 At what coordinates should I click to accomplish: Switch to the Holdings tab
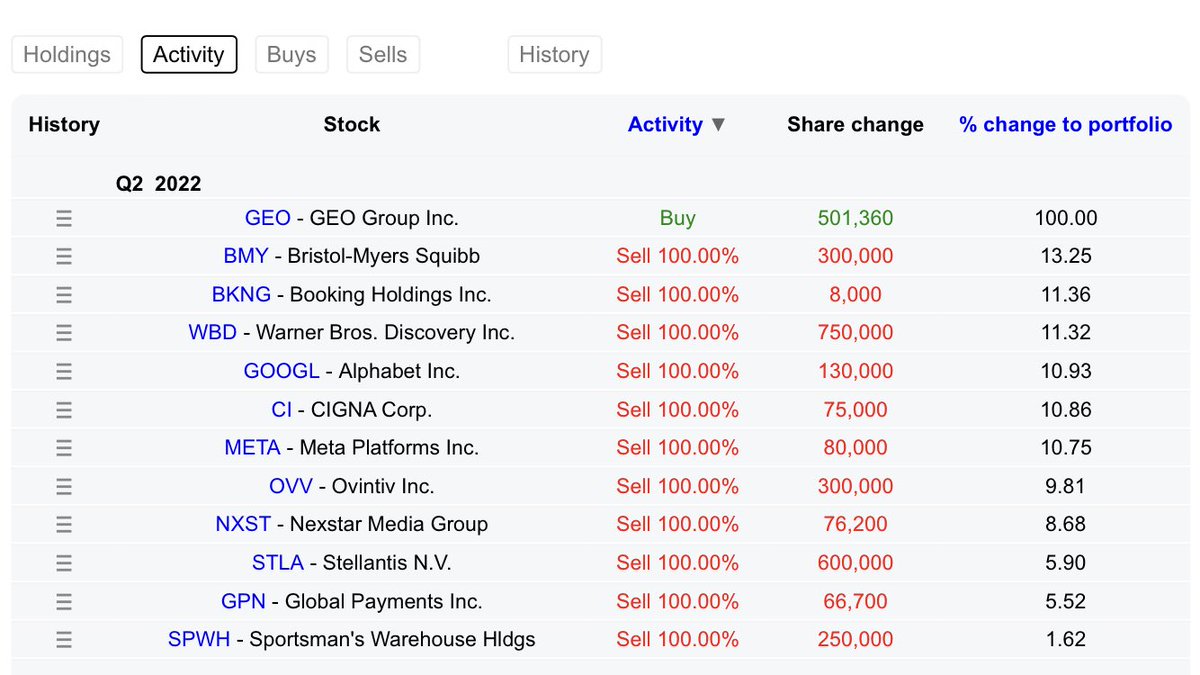point(67,55)
